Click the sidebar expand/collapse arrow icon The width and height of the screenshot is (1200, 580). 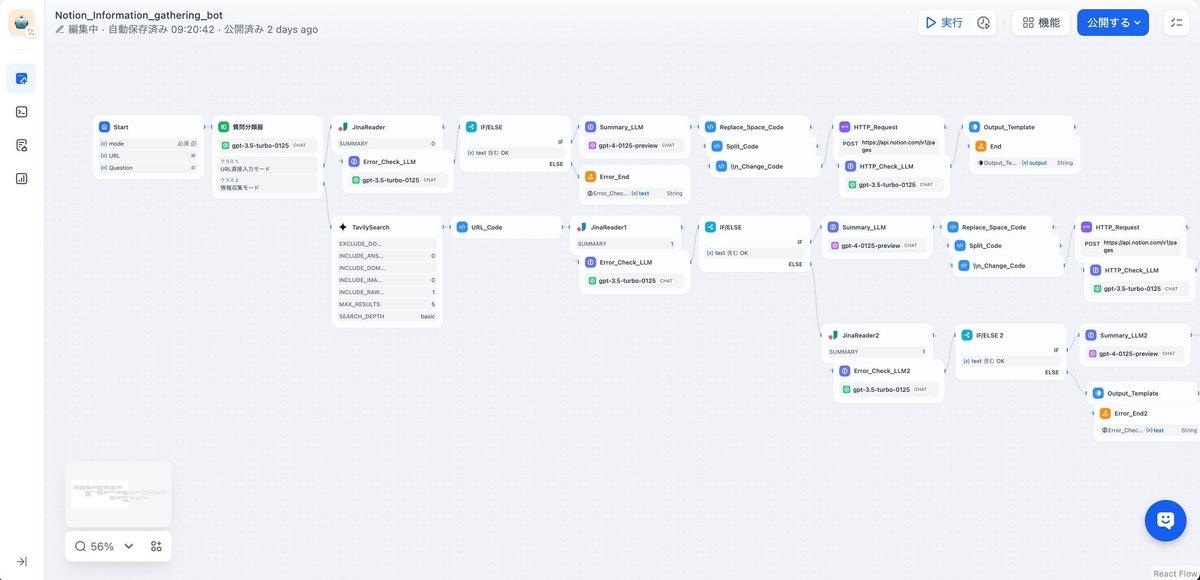coord(22,561)
